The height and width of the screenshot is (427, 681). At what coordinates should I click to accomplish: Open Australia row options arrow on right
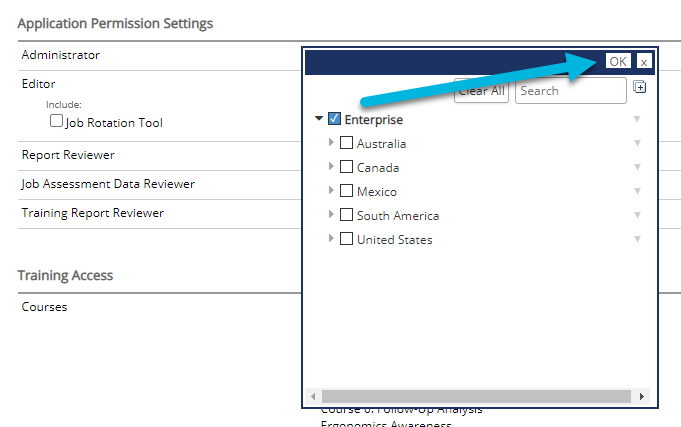point(637,143)
